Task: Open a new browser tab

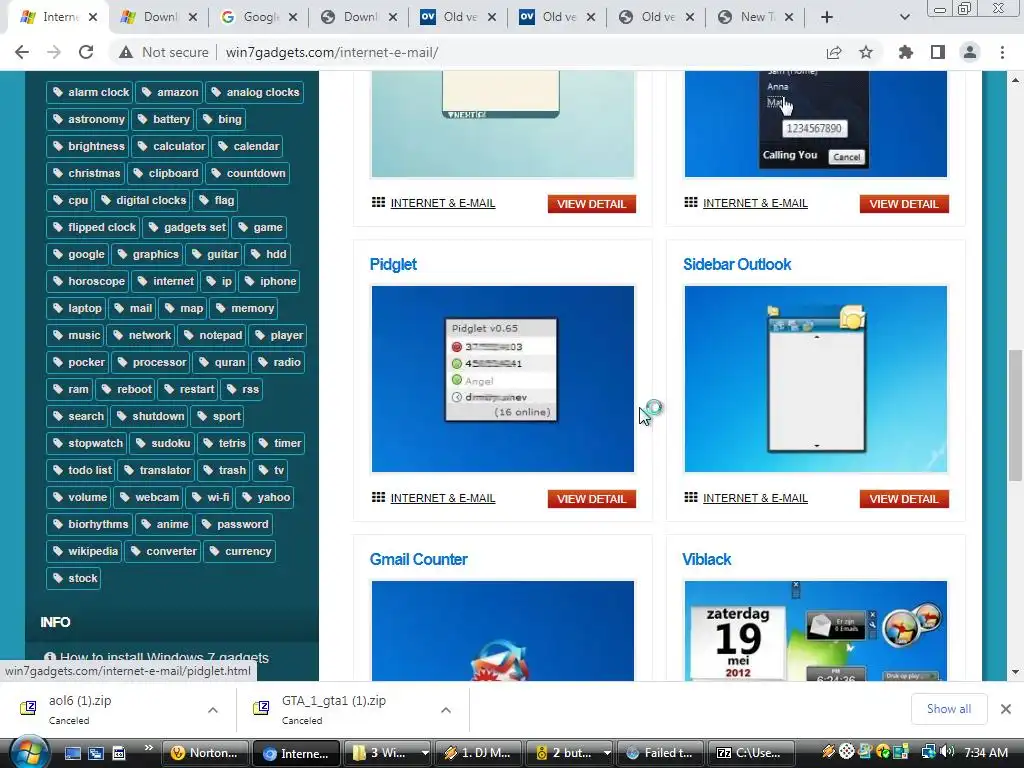Action: click(827, 17)
